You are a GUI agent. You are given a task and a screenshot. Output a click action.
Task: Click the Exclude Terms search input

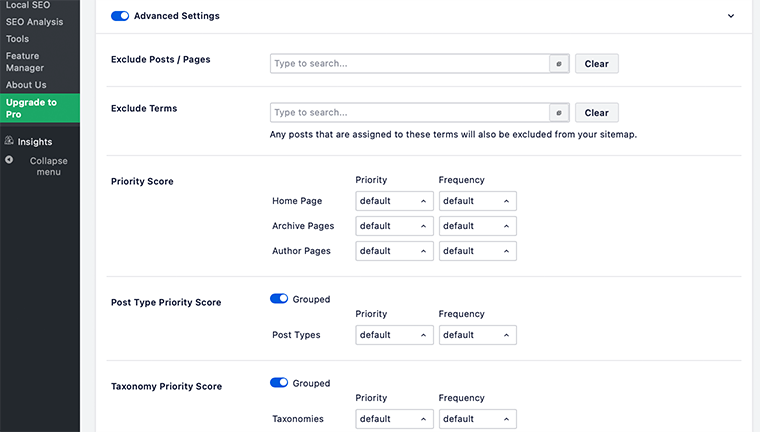(410, 113)
